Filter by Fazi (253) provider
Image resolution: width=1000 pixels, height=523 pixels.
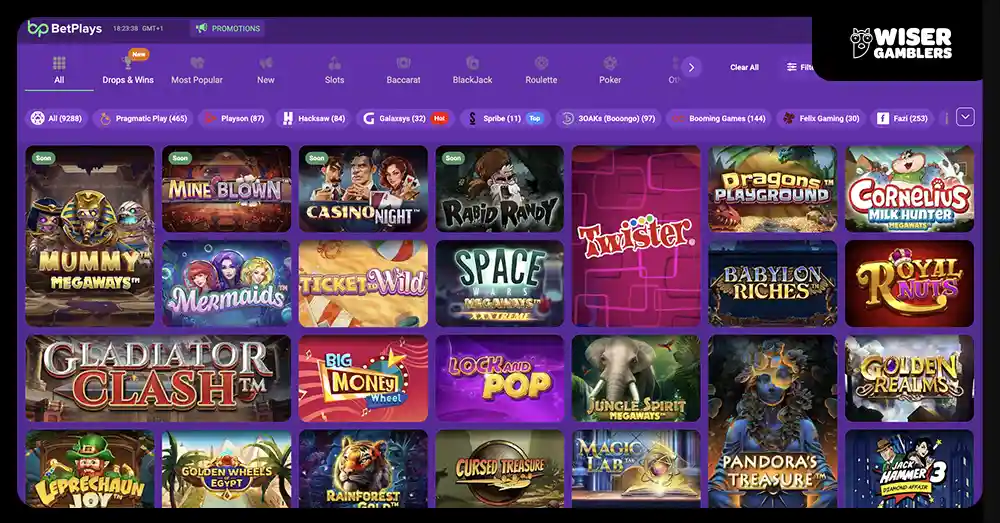pyautogui.click(x=902, y=118)
